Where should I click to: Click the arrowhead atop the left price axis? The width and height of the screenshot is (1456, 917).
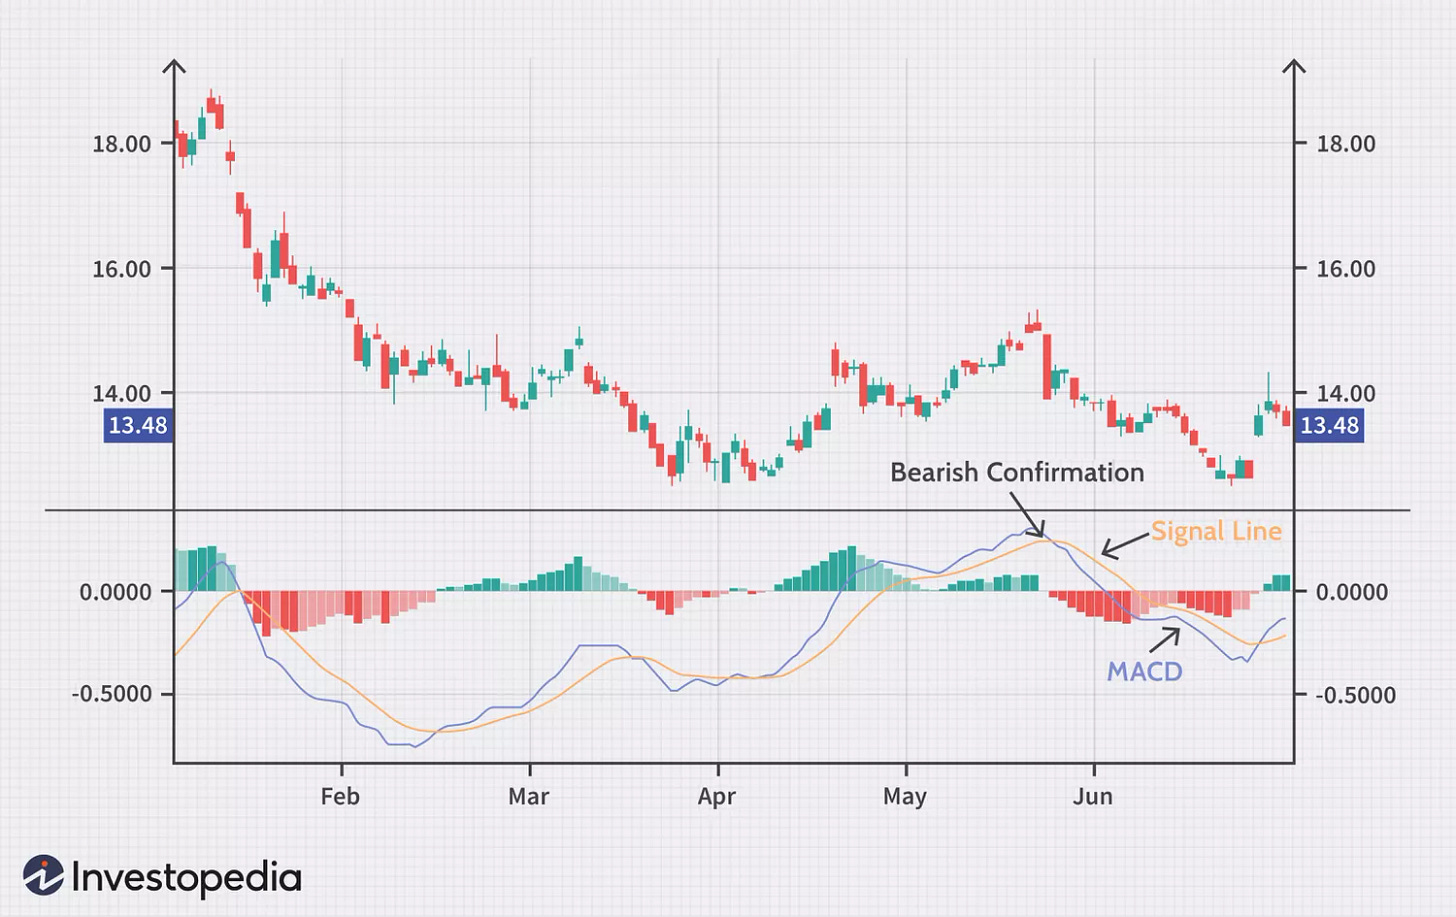(x=174, y=67)
